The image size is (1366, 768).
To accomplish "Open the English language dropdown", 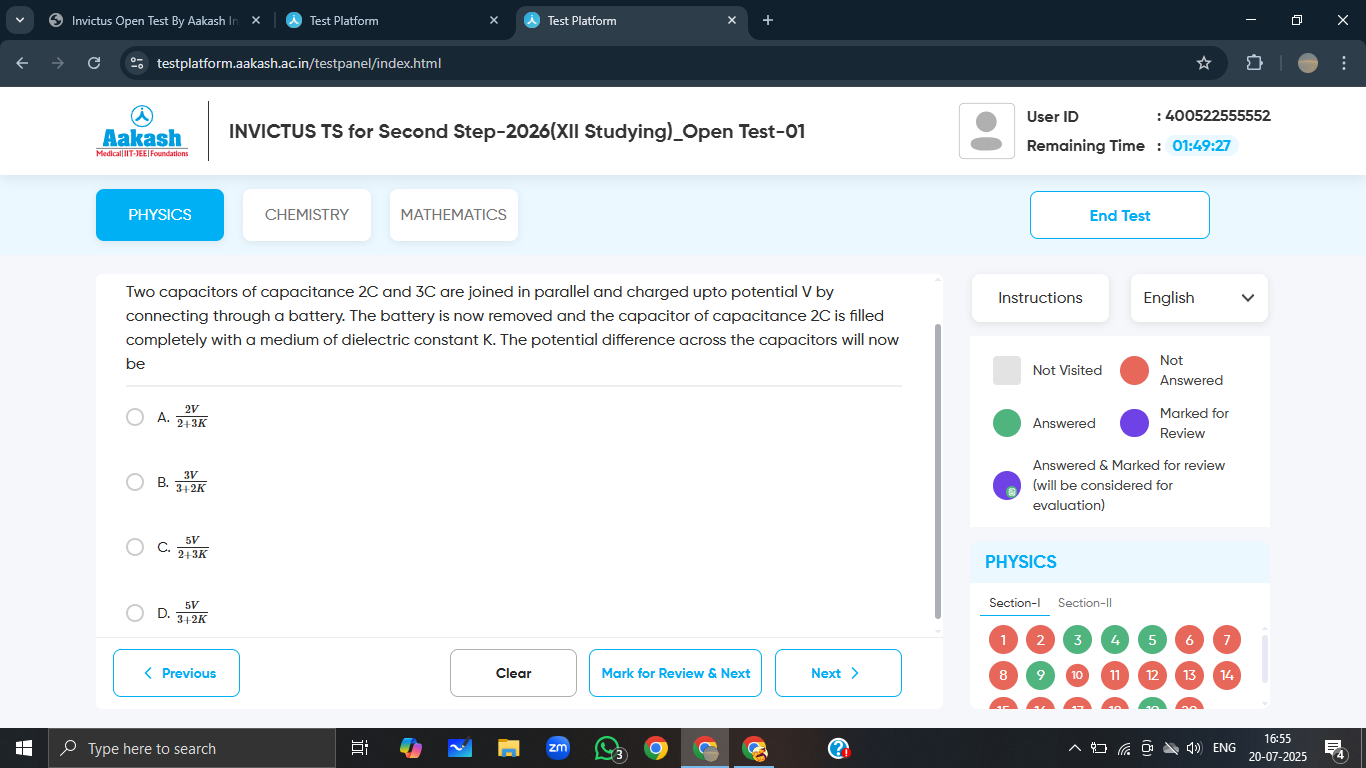I will pos(1198,298).
